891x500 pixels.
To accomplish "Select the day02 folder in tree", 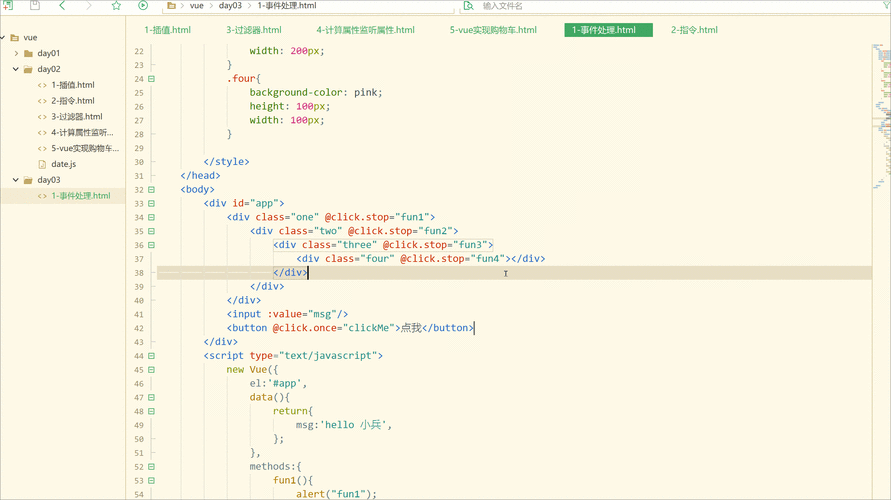I will click(x=48, y=69).
